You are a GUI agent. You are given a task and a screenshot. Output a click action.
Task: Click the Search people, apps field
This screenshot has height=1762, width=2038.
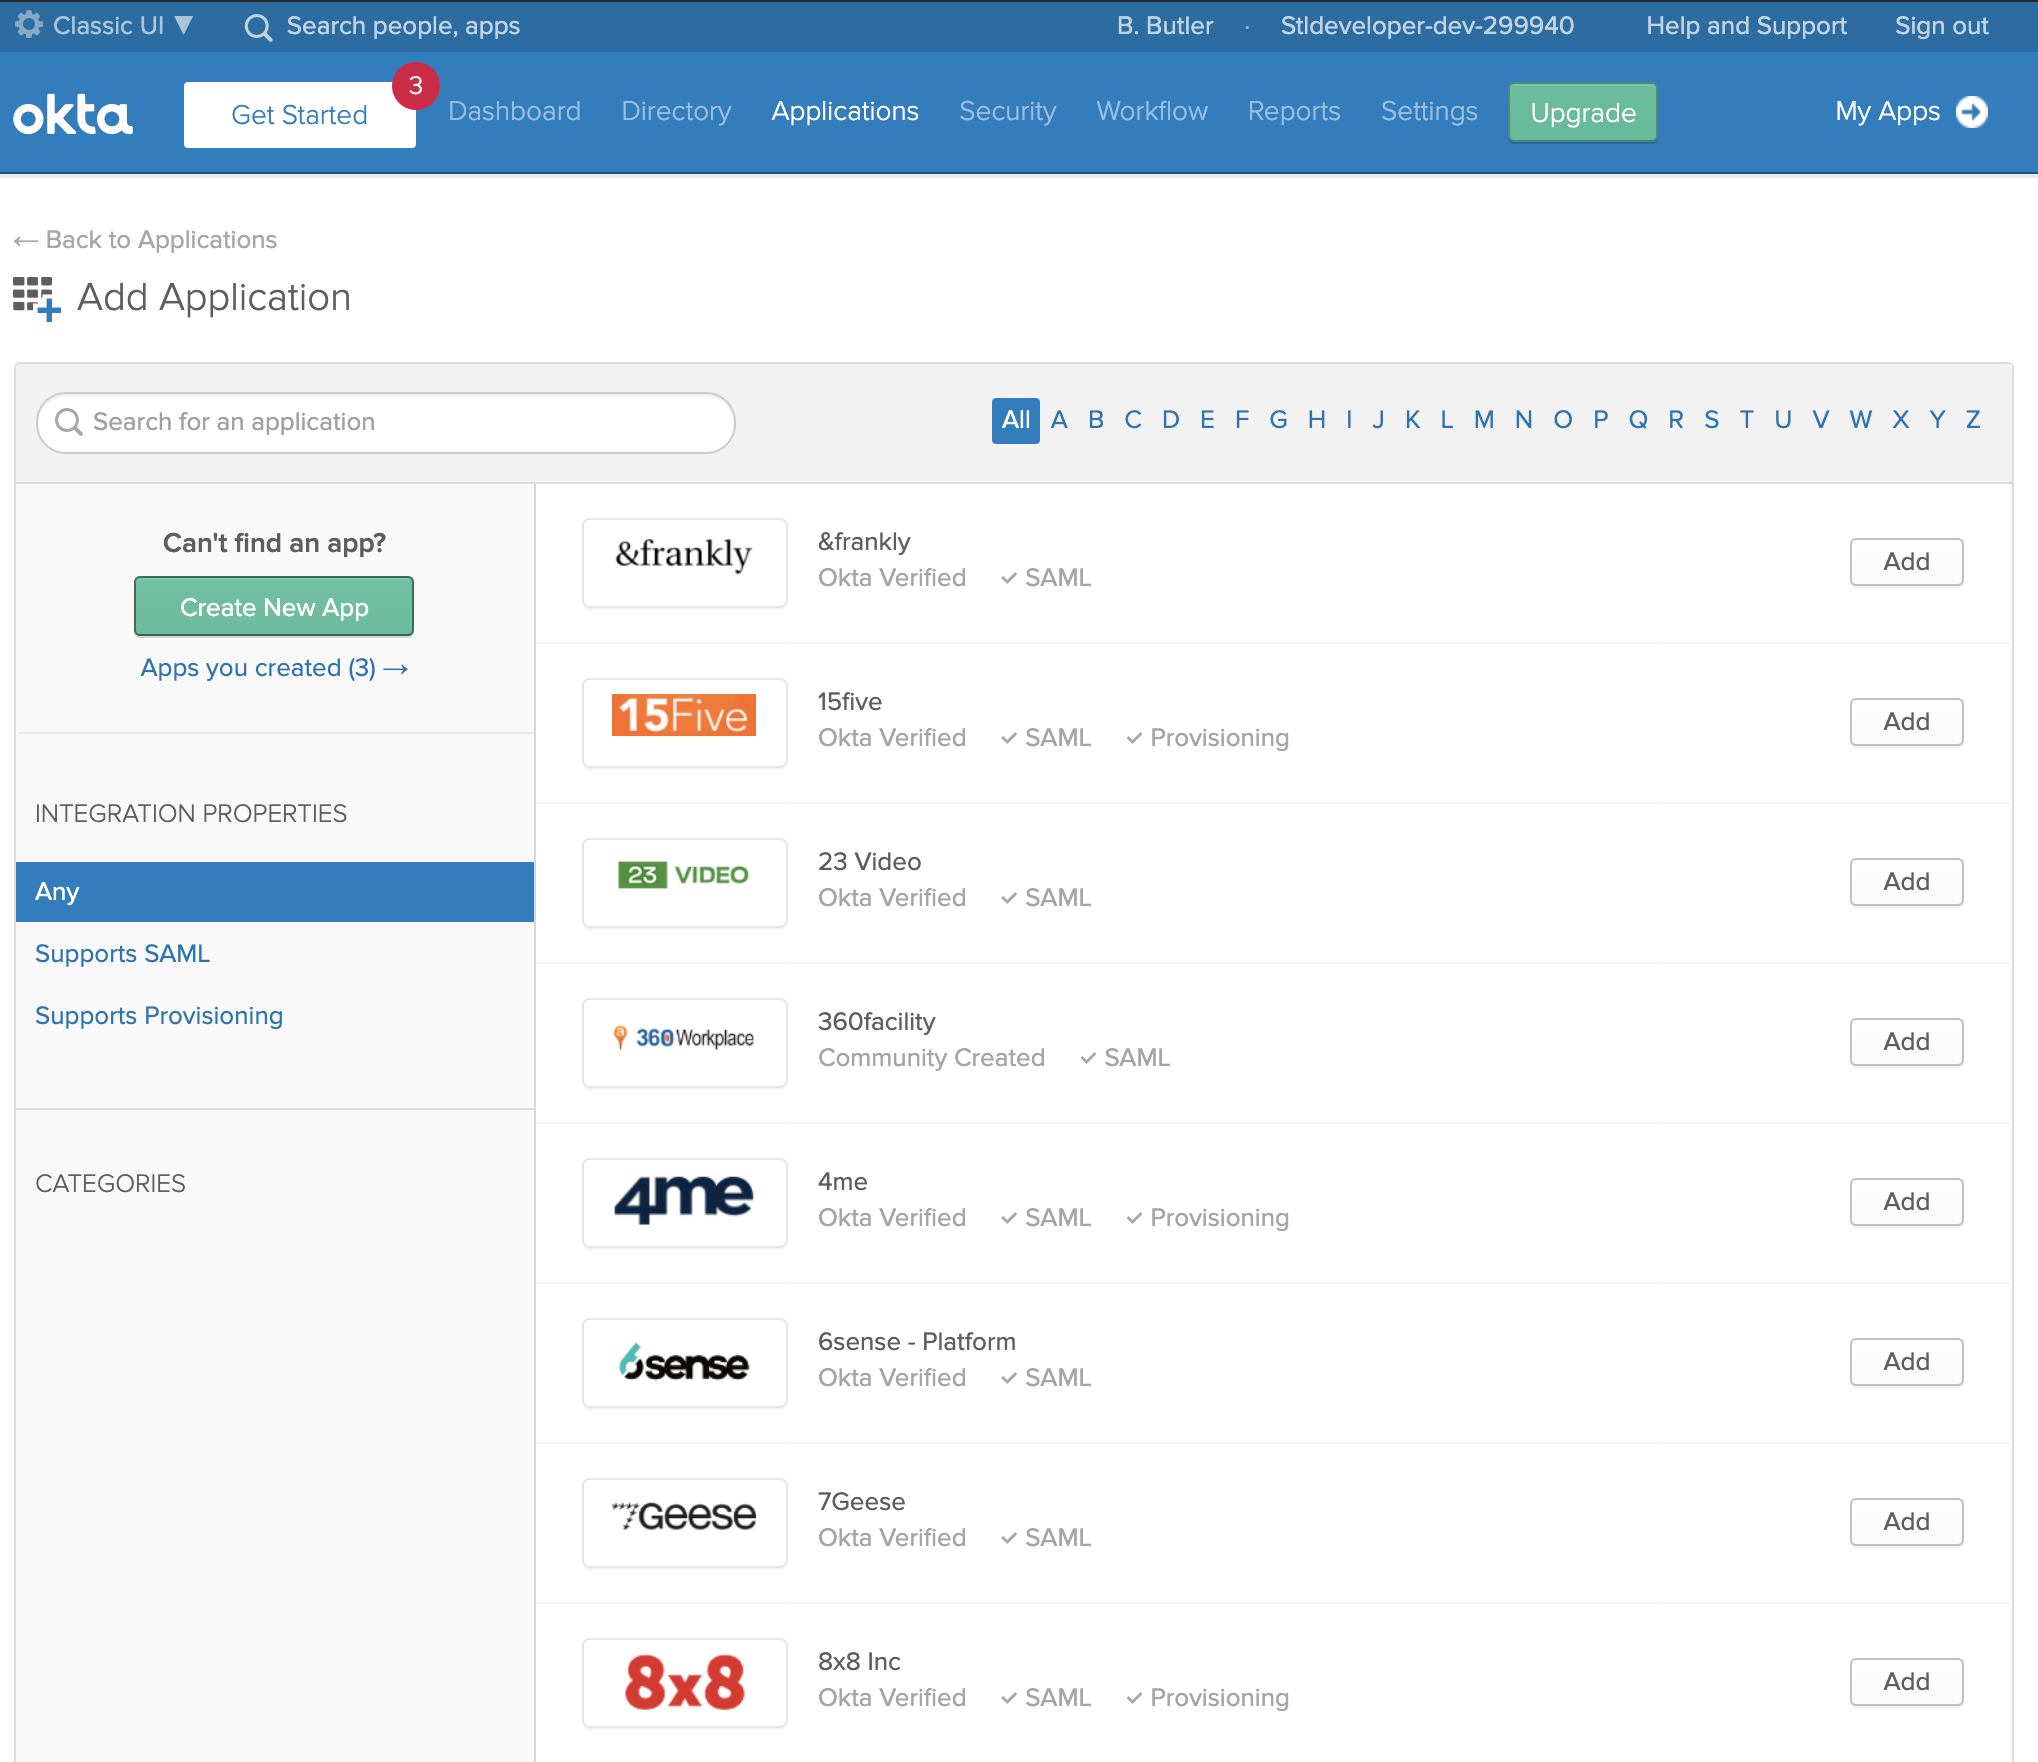pyautogui.click(x=403, y=26)
